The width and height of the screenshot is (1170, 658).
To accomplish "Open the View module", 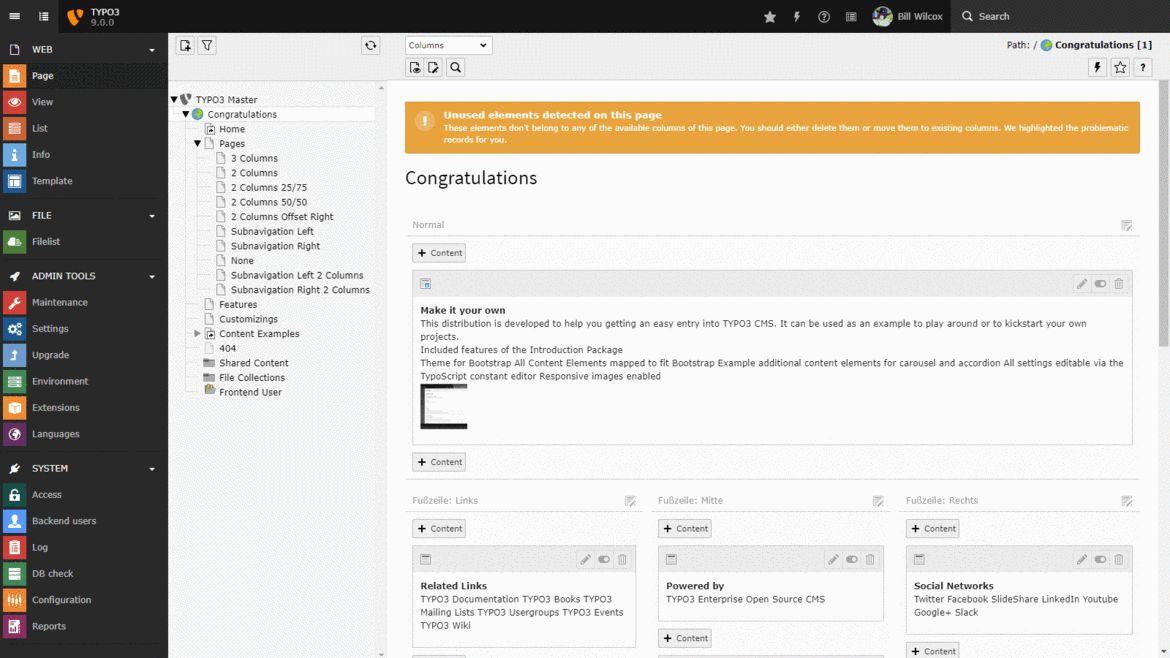I will point(84,101).
